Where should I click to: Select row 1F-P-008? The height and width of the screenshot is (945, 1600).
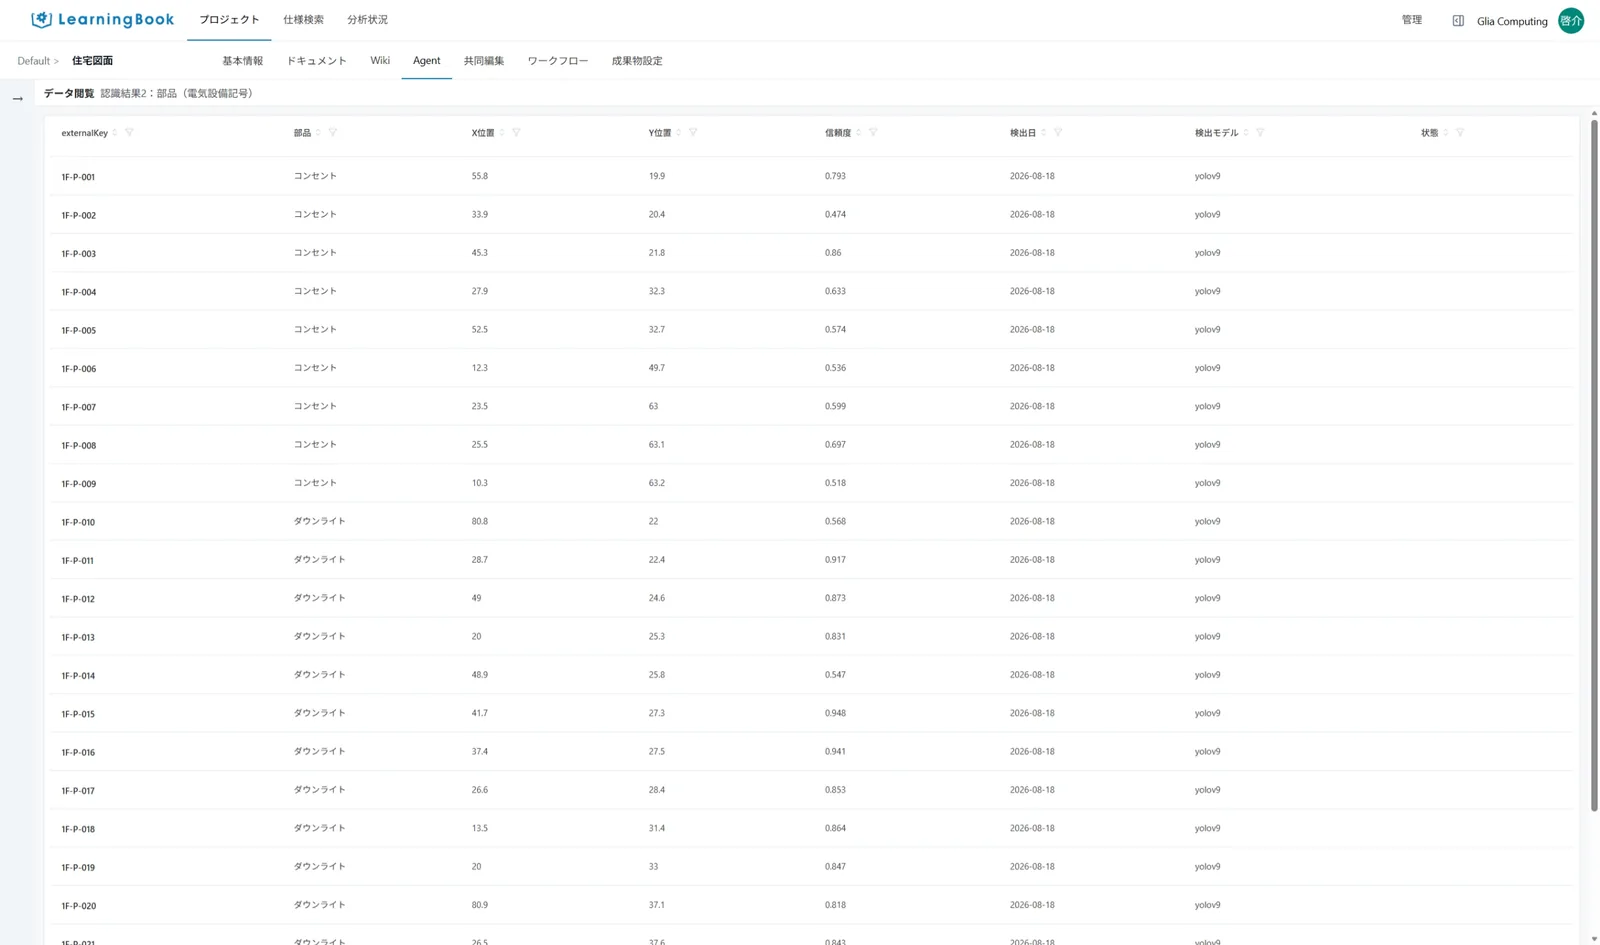coord(810,444)
